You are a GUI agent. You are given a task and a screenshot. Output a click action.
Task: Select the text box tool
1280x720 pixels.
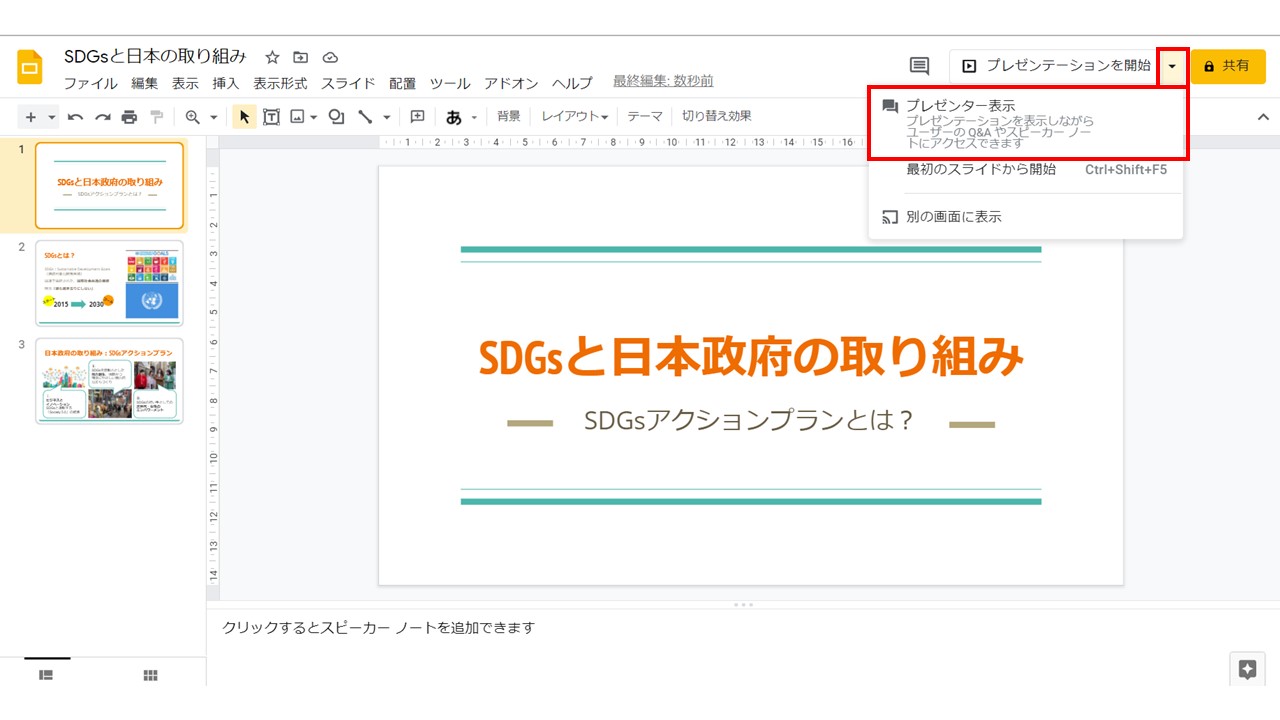(271, 117)
